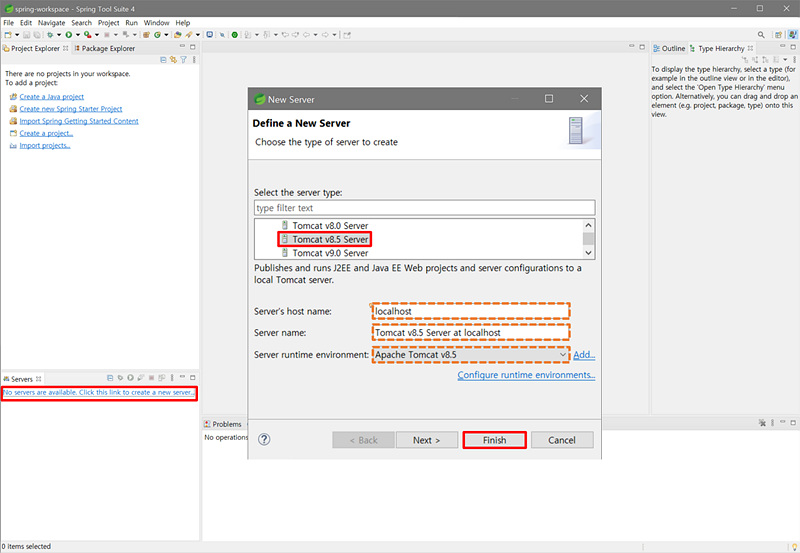Select Tomcat v8.5 Server in list
This screenshot has width=800, height=553.
[330, 239]
